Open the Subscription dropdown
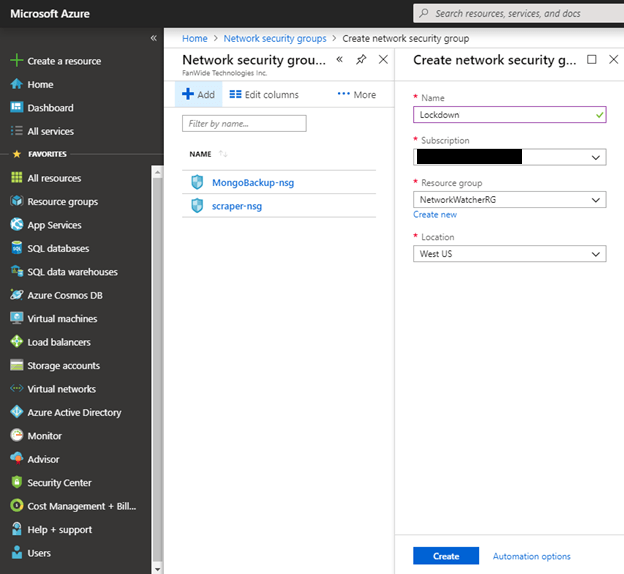624x574 pixels. pyautogui.click(x=509, y=157)
